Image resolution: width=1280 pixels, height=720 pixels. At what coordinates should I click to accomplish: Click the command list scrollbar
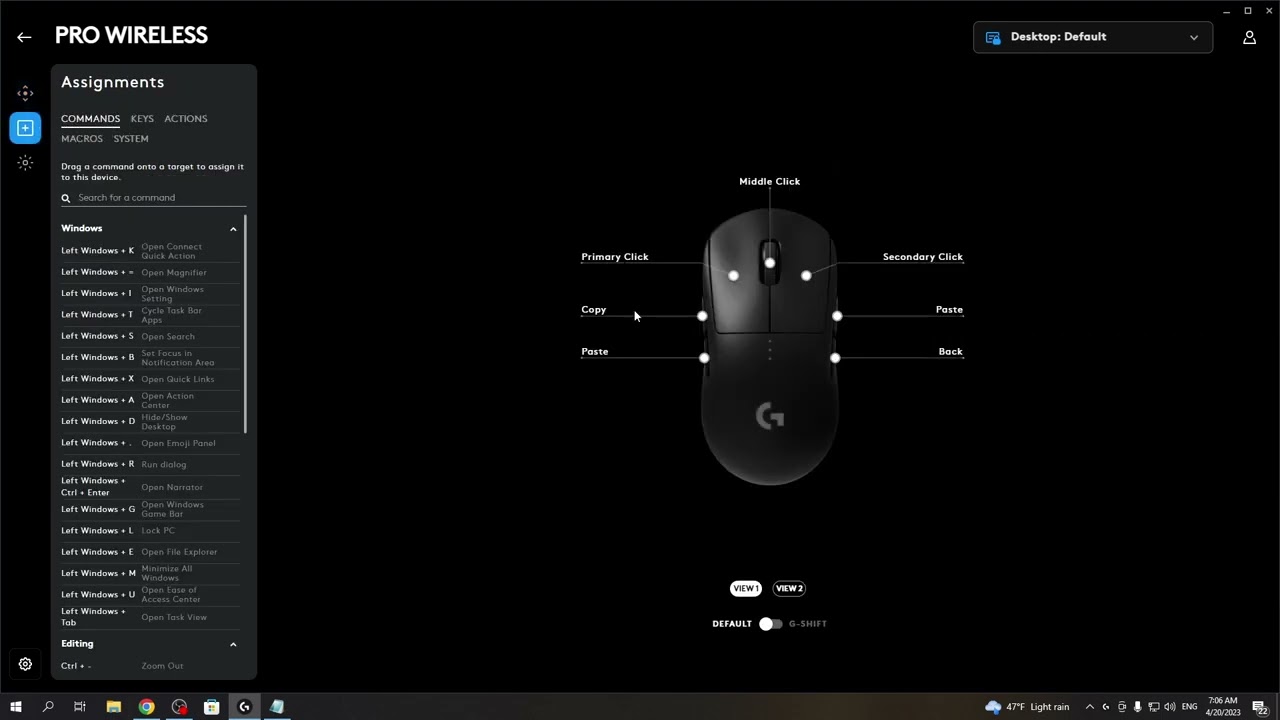coord(245,324)
